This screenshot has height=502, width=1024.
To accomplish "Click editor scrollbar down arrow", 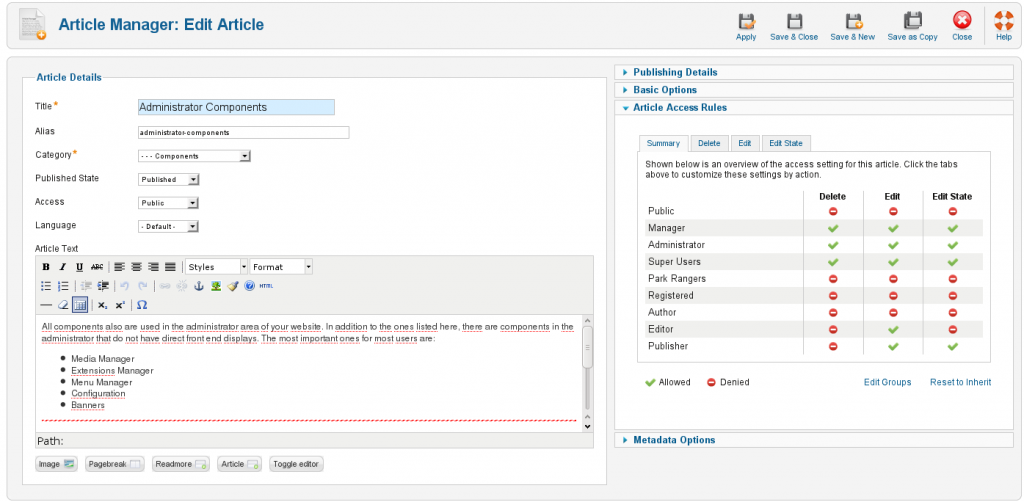I will [x=587, y=426].
